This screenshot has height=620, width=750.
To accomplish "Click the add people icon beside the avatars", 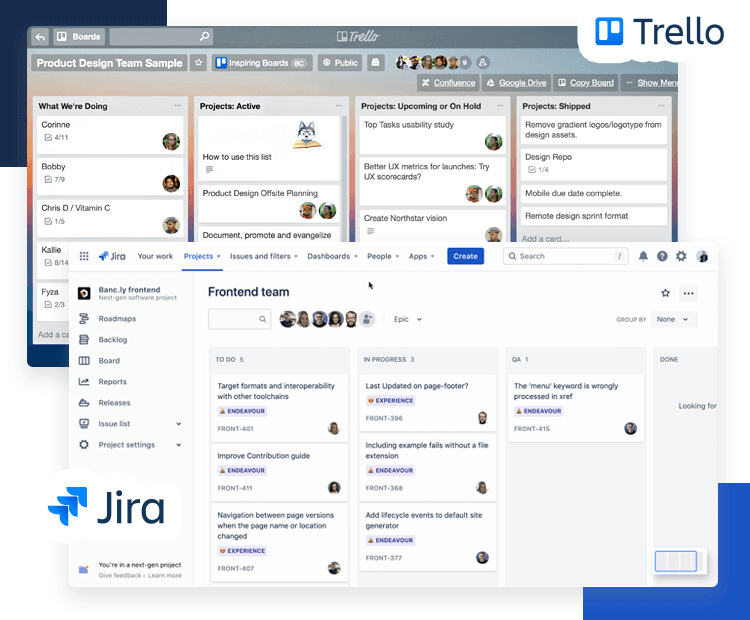I will [367, 319].
